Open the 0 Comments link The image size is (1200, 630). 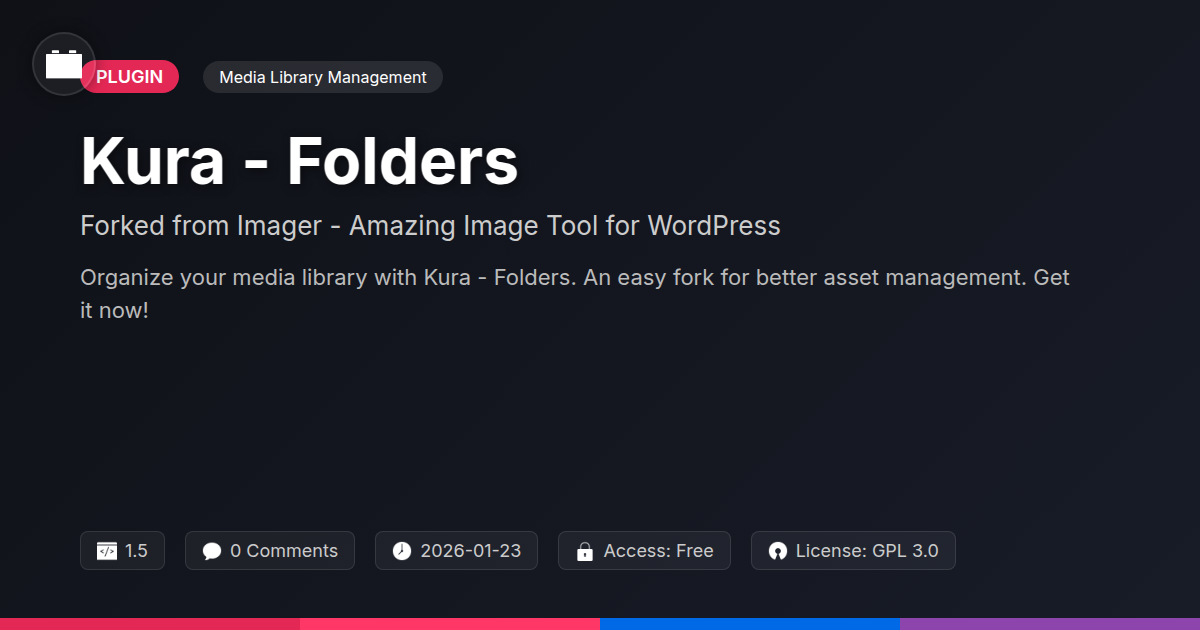point(284,551)
